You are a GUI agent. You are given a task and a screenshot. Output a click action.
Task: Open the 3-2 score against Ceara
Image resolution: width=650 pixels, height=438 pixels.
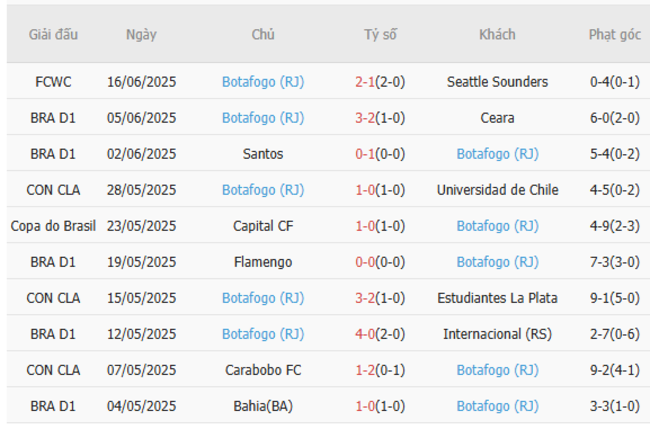point(367,118)
